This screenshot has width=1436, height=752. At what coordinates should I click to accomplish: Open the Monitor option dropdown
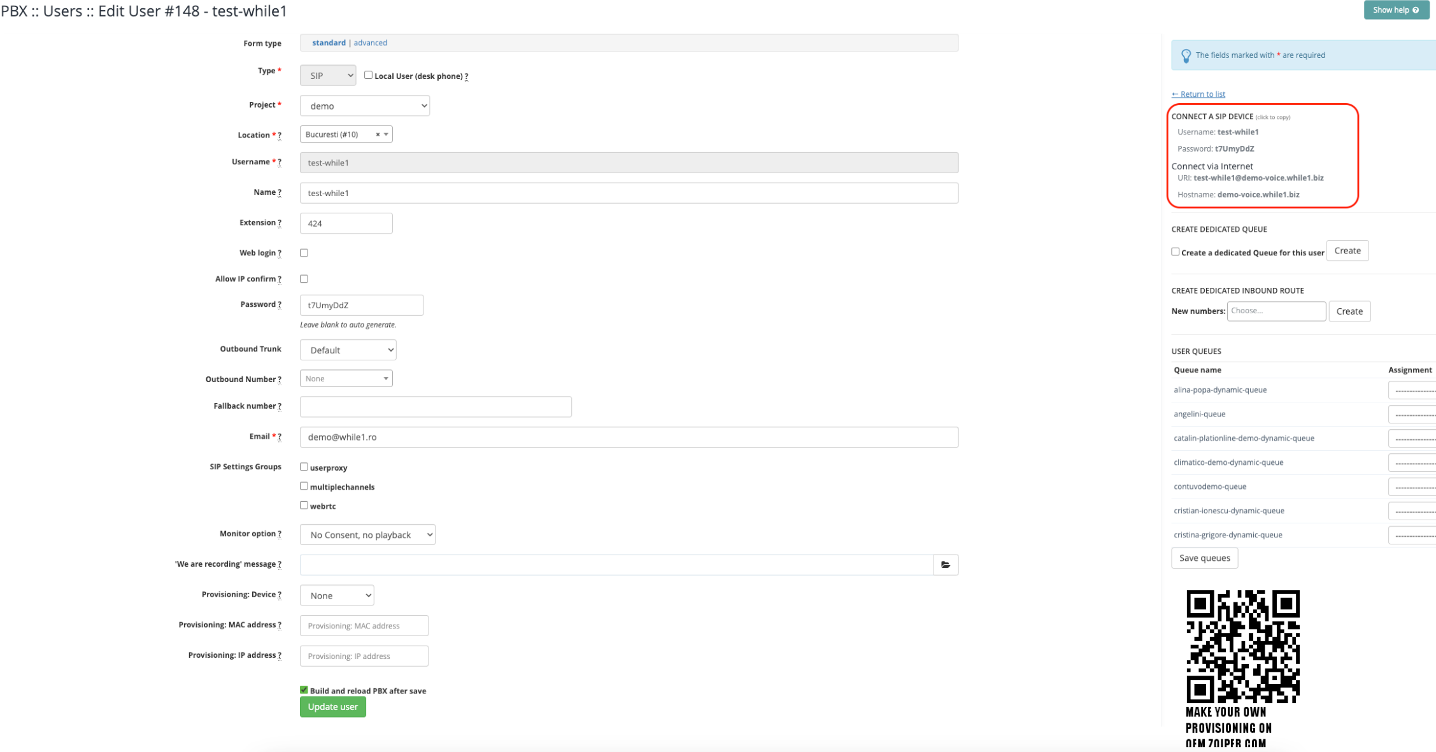click(367, 535)
